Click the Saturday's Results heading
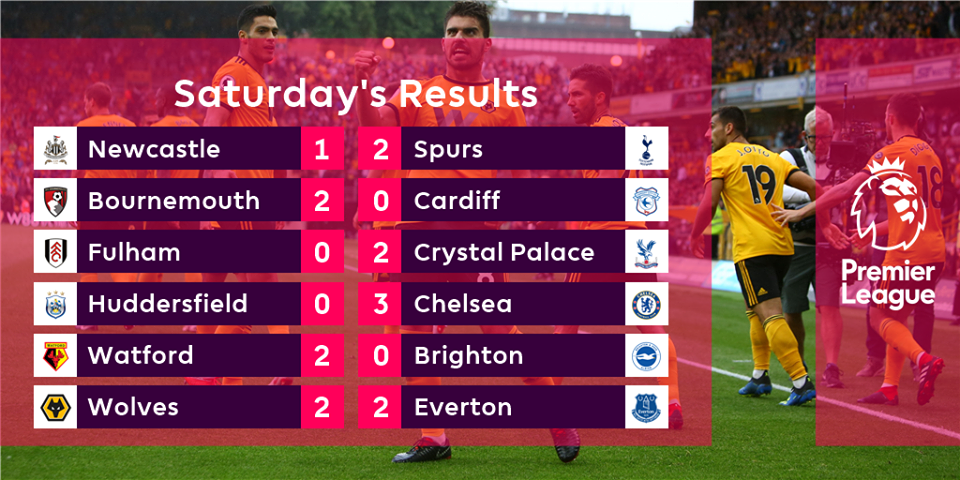The height and width of the screenshot is (480, 960). [356, 94]
